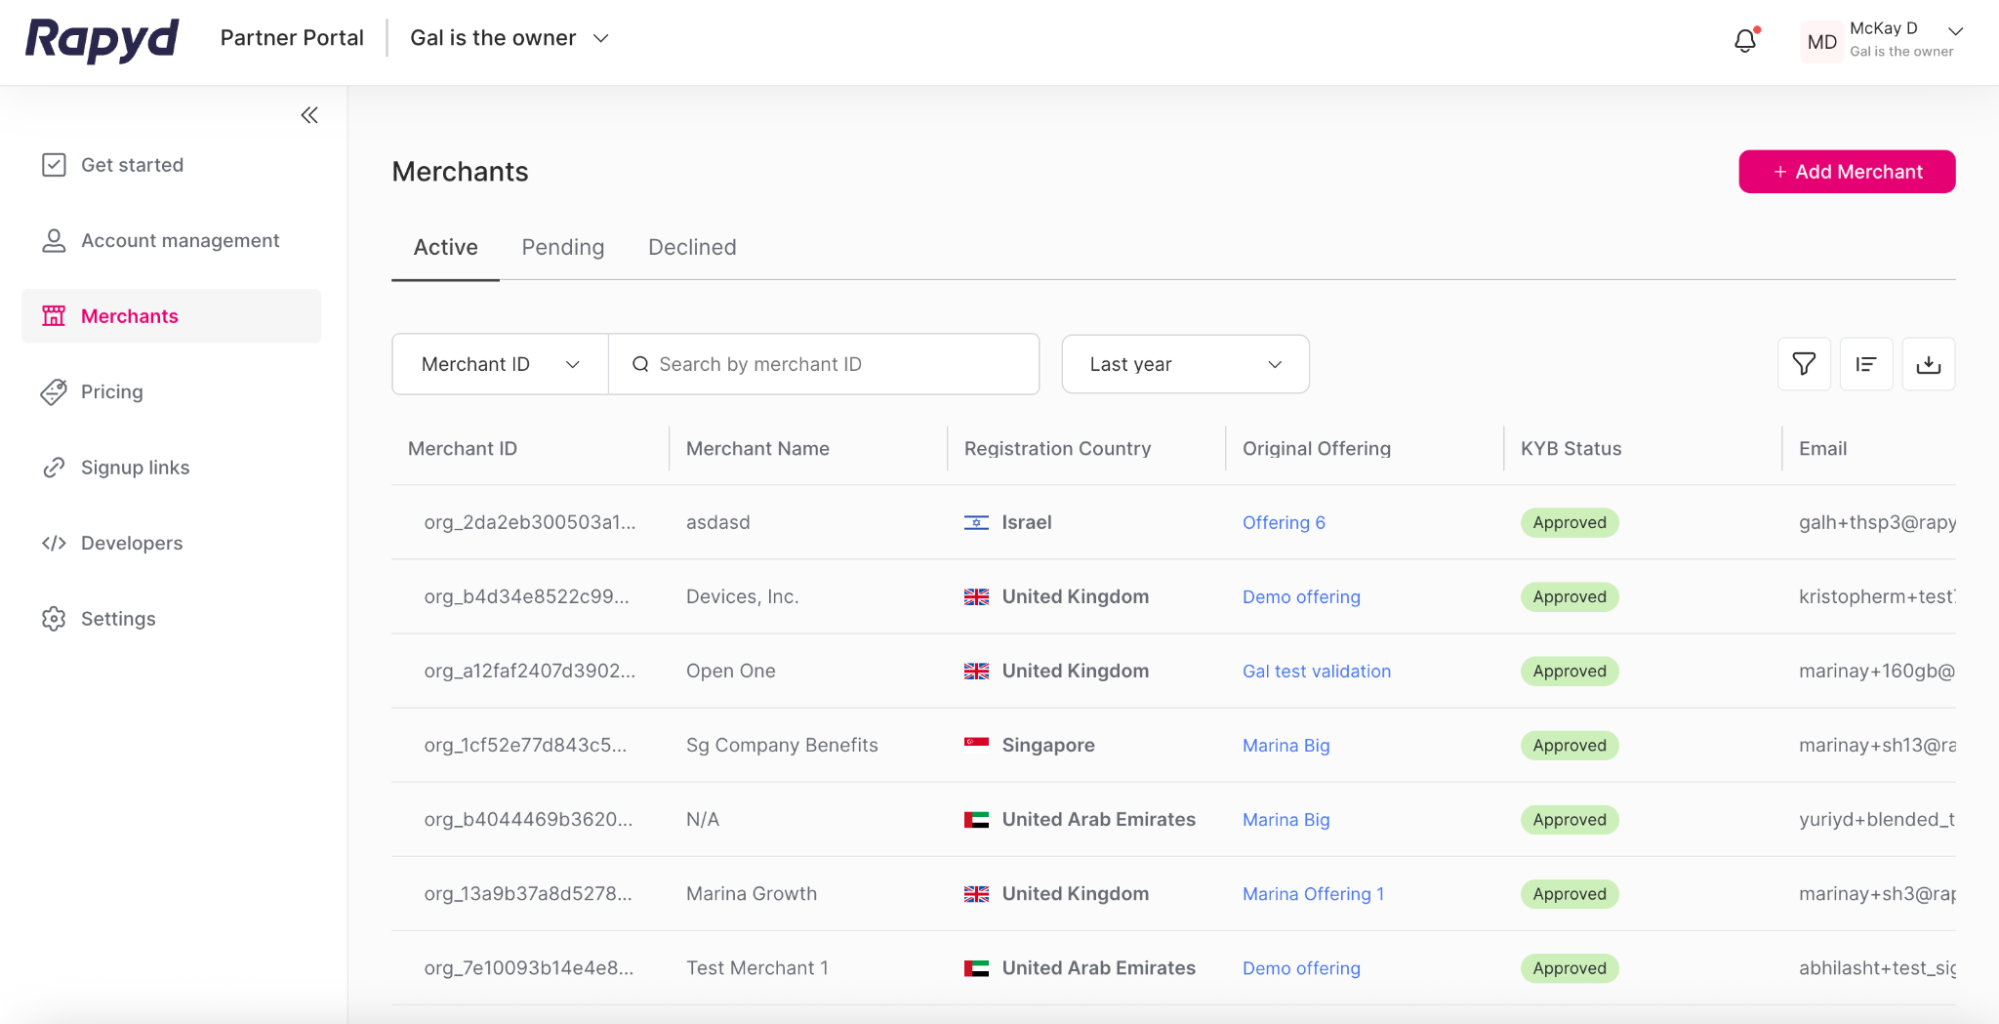1999x1024 pixels.
Task: Click the download export icon
Action: [x=1929, y=363]
